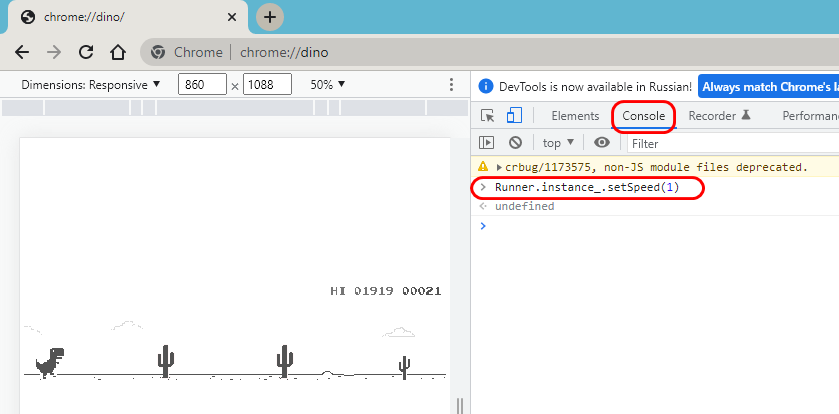Switch to the Recorder tab
The image size is (839, 414).
pos(720,116)
